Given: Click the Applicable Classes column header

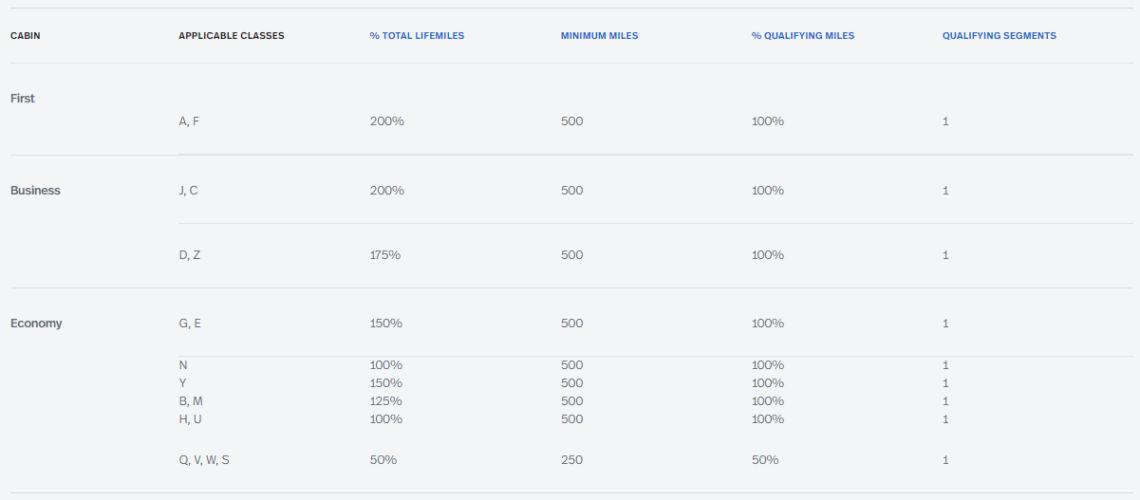Looking at the screenshot, I should tap(231, 36).
